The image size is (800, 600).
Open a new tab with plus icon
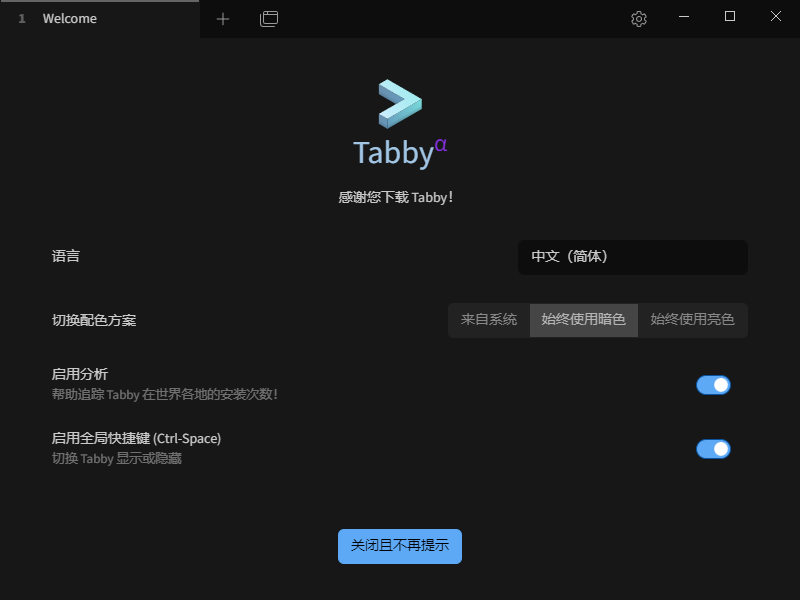click(222, 19)
